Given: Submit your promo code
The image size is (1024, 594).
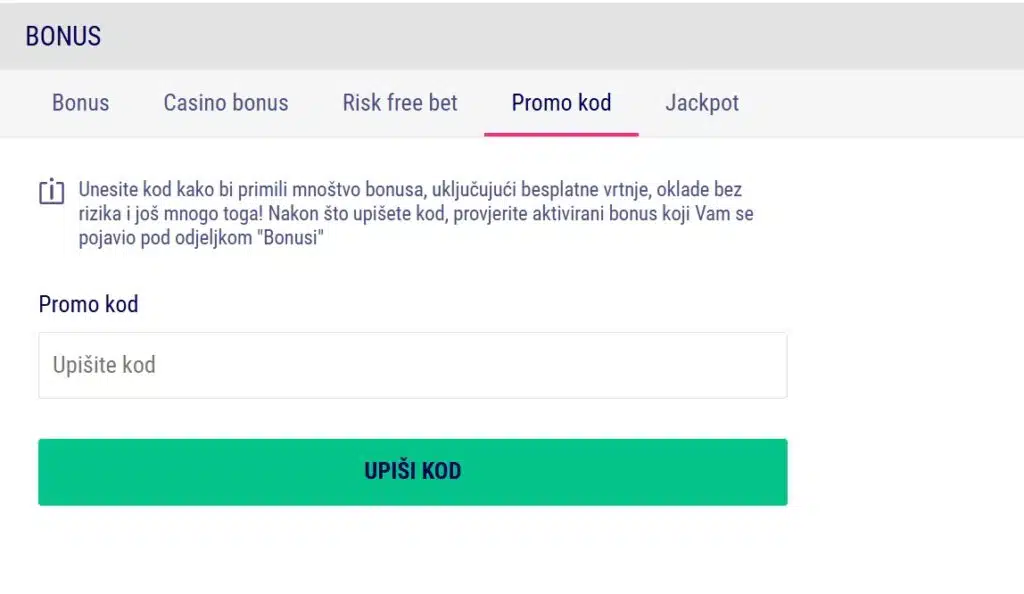Looking at the screenshot, I should coord(412,471).
